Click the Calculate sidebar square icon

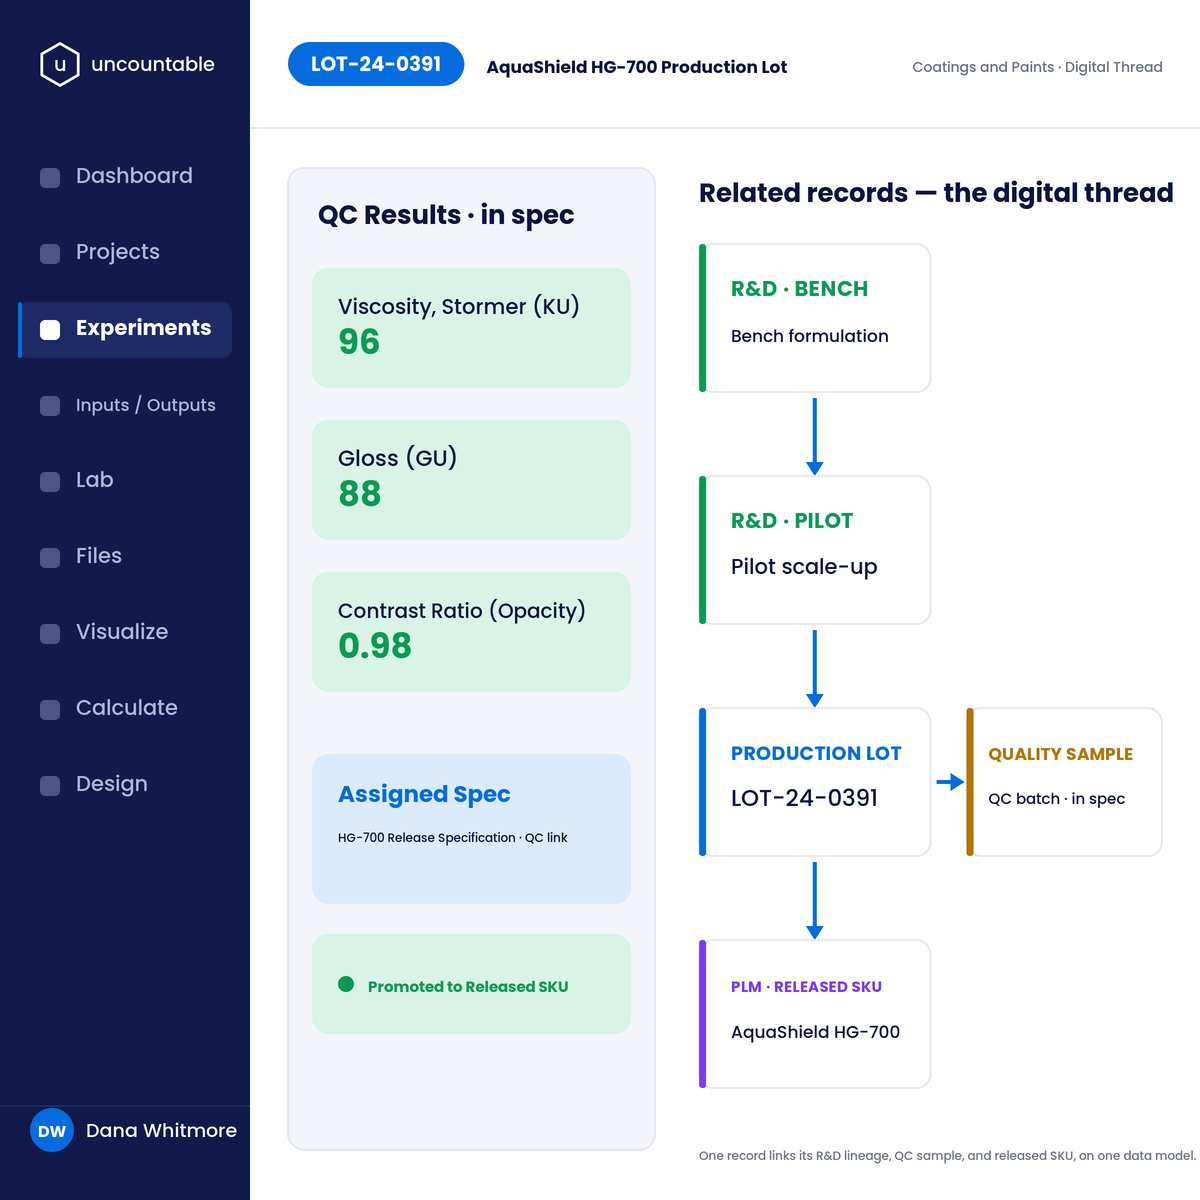click(50, 710)
